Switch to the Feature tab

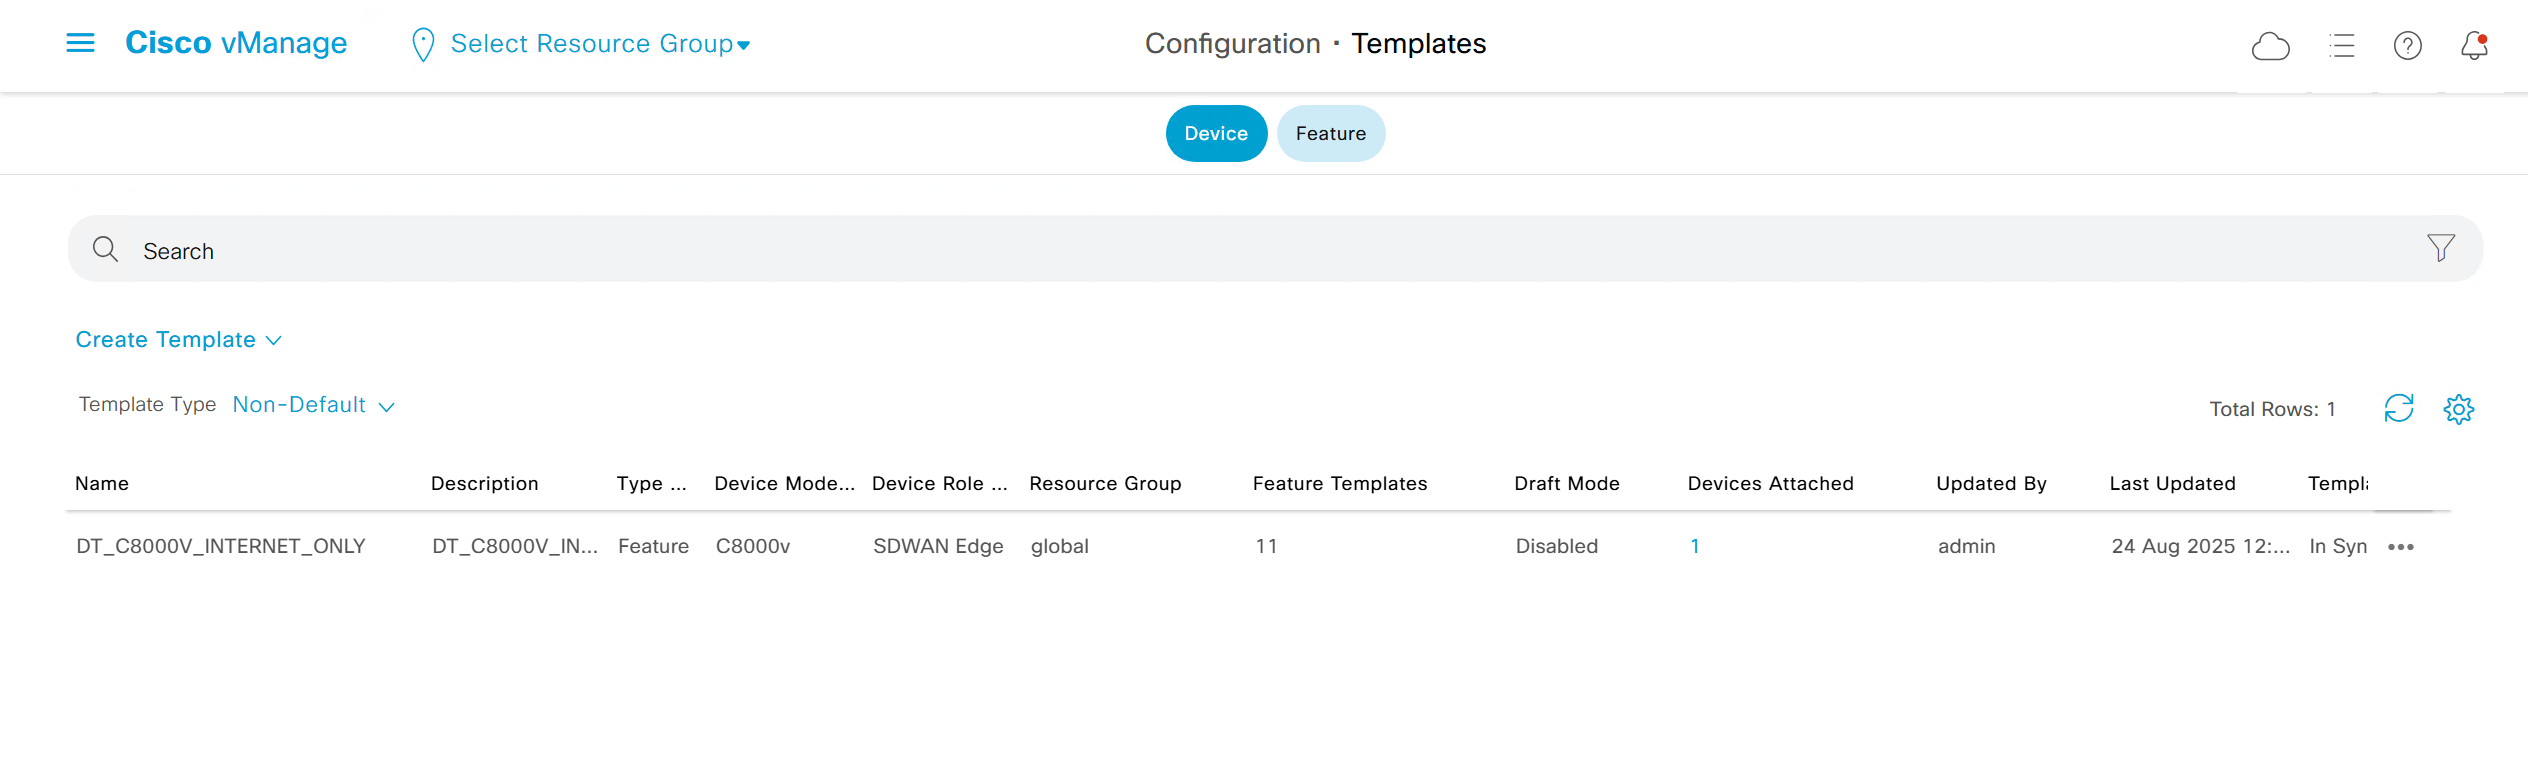pyautogui.click(x=1330, y=134)
